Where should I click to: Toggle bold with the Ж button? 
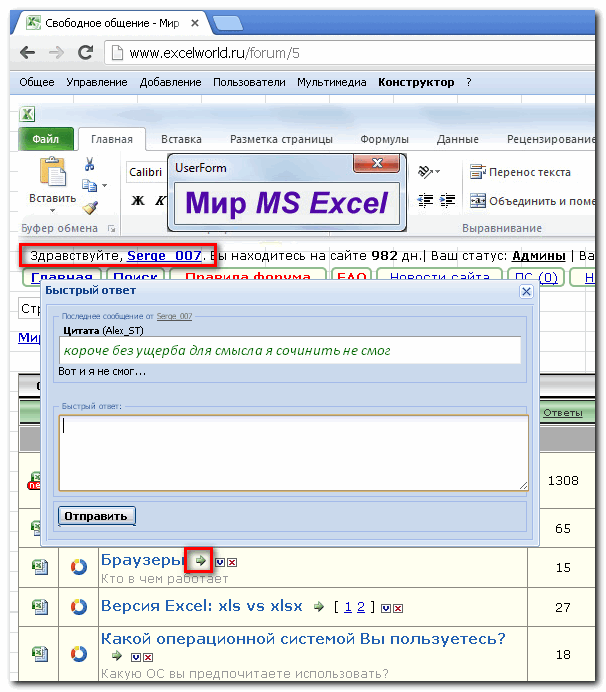138,200
